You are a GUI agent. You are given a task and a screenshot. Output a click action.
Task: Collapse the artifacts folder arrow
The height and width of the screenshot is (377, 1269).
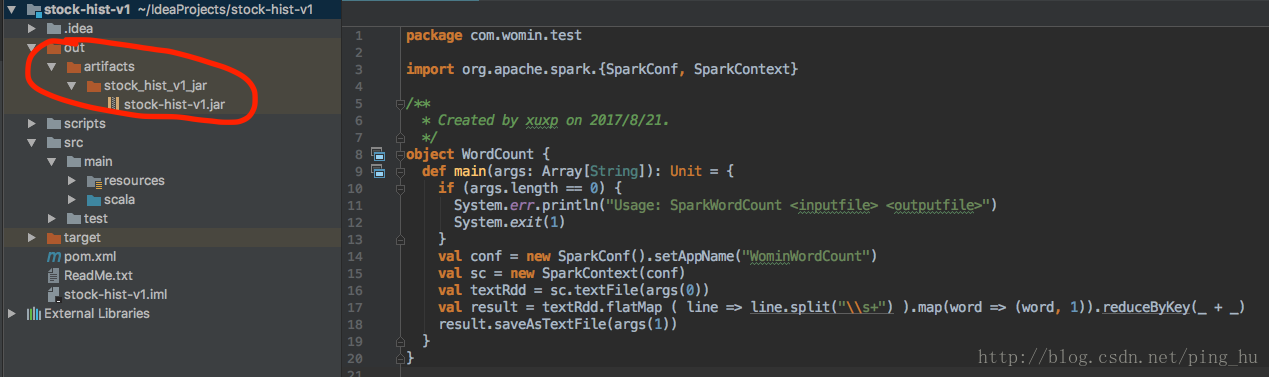click(51, 66)
